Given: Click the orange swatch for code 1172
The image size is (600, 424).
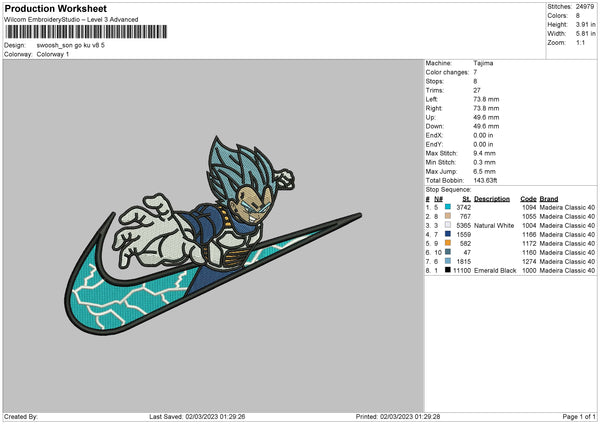Looking at the screenshot, I should [448, 243].
